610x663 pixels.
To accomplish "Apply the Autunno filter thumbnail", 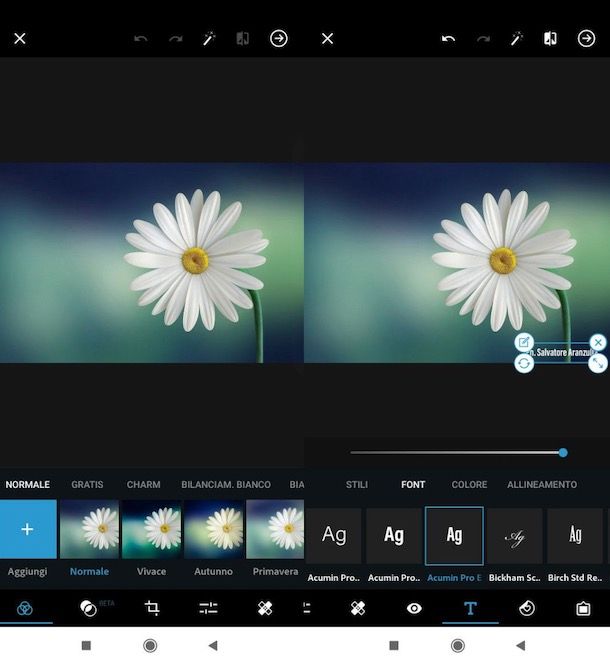I will 213,529.
